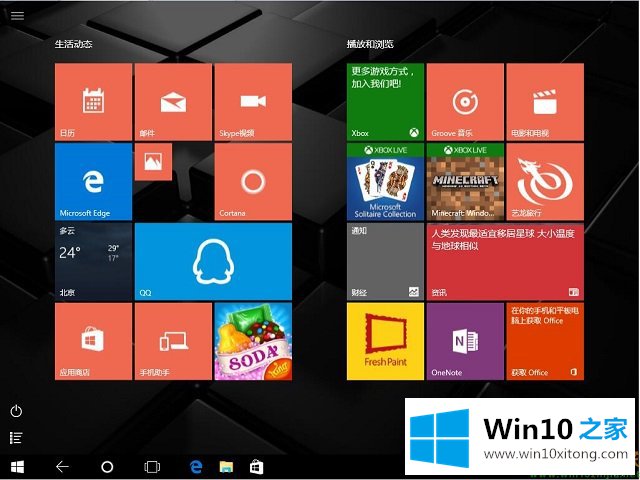
Task: Launch the Minecraft Windows tile
Action: click(465, 182)
